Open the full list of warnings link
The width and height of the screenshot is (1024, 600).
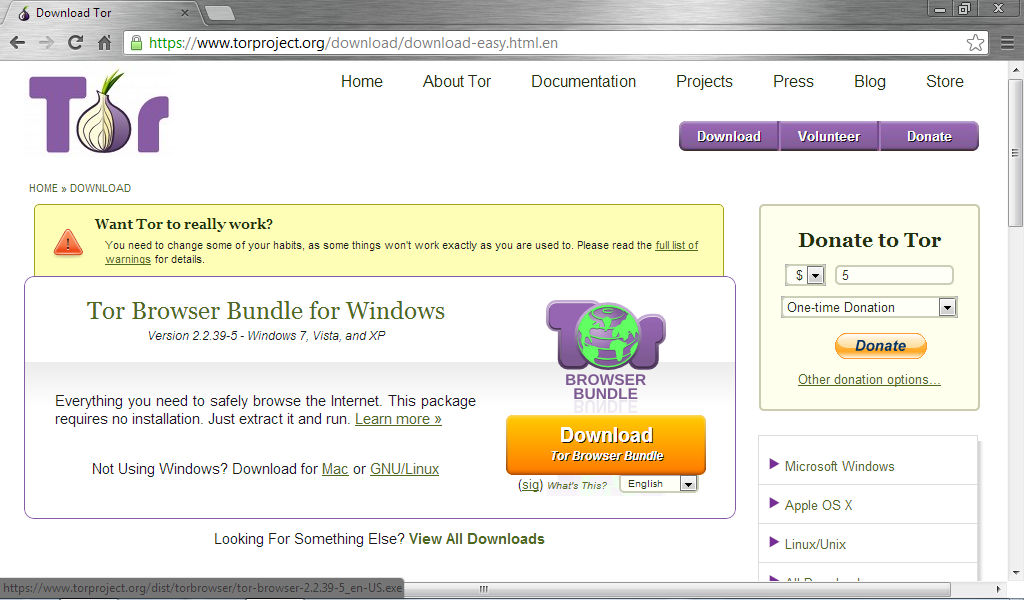[x=676, y=245]
